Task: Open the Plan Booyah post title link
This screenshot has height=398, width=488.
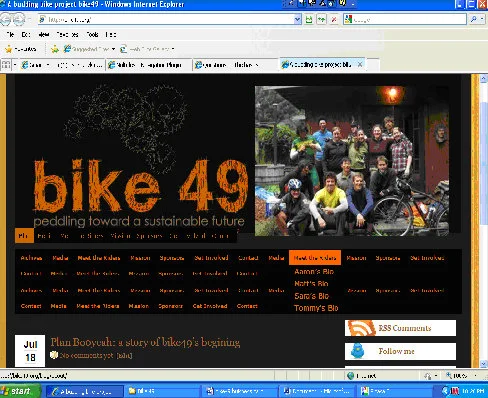Action: click(145, 342)
